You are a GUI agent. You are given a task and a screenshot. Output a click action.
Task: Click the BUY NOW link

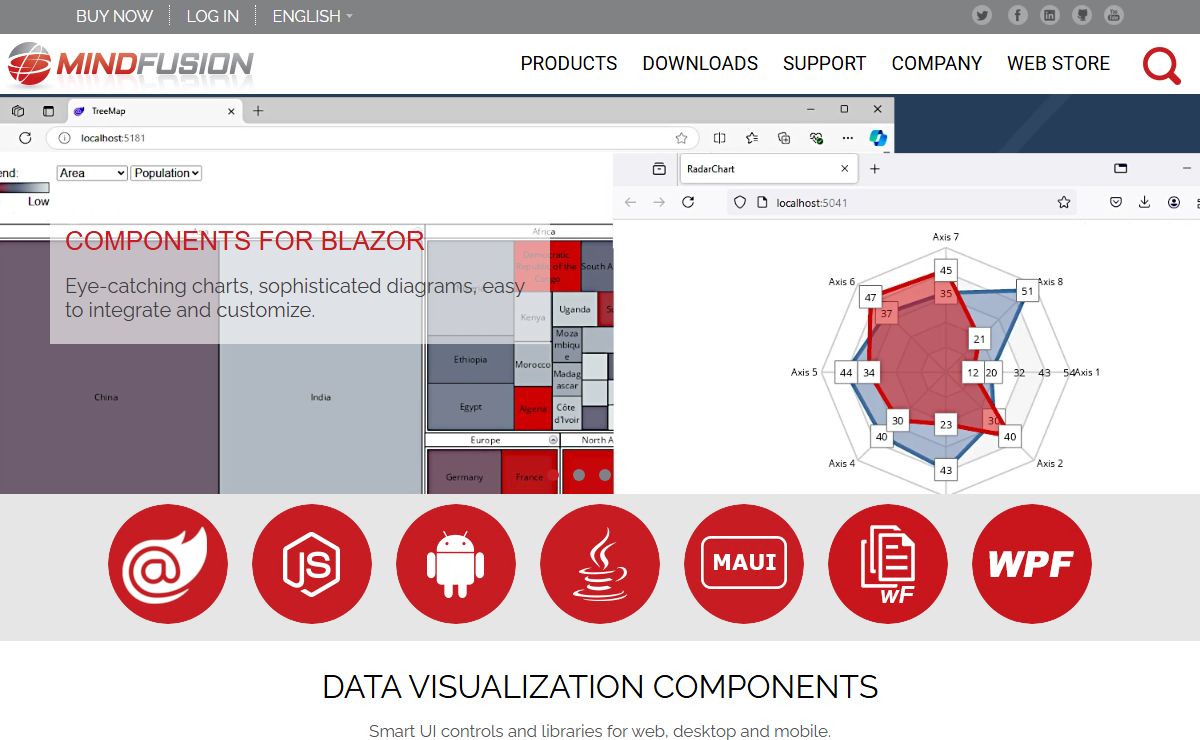pos(115,16)
